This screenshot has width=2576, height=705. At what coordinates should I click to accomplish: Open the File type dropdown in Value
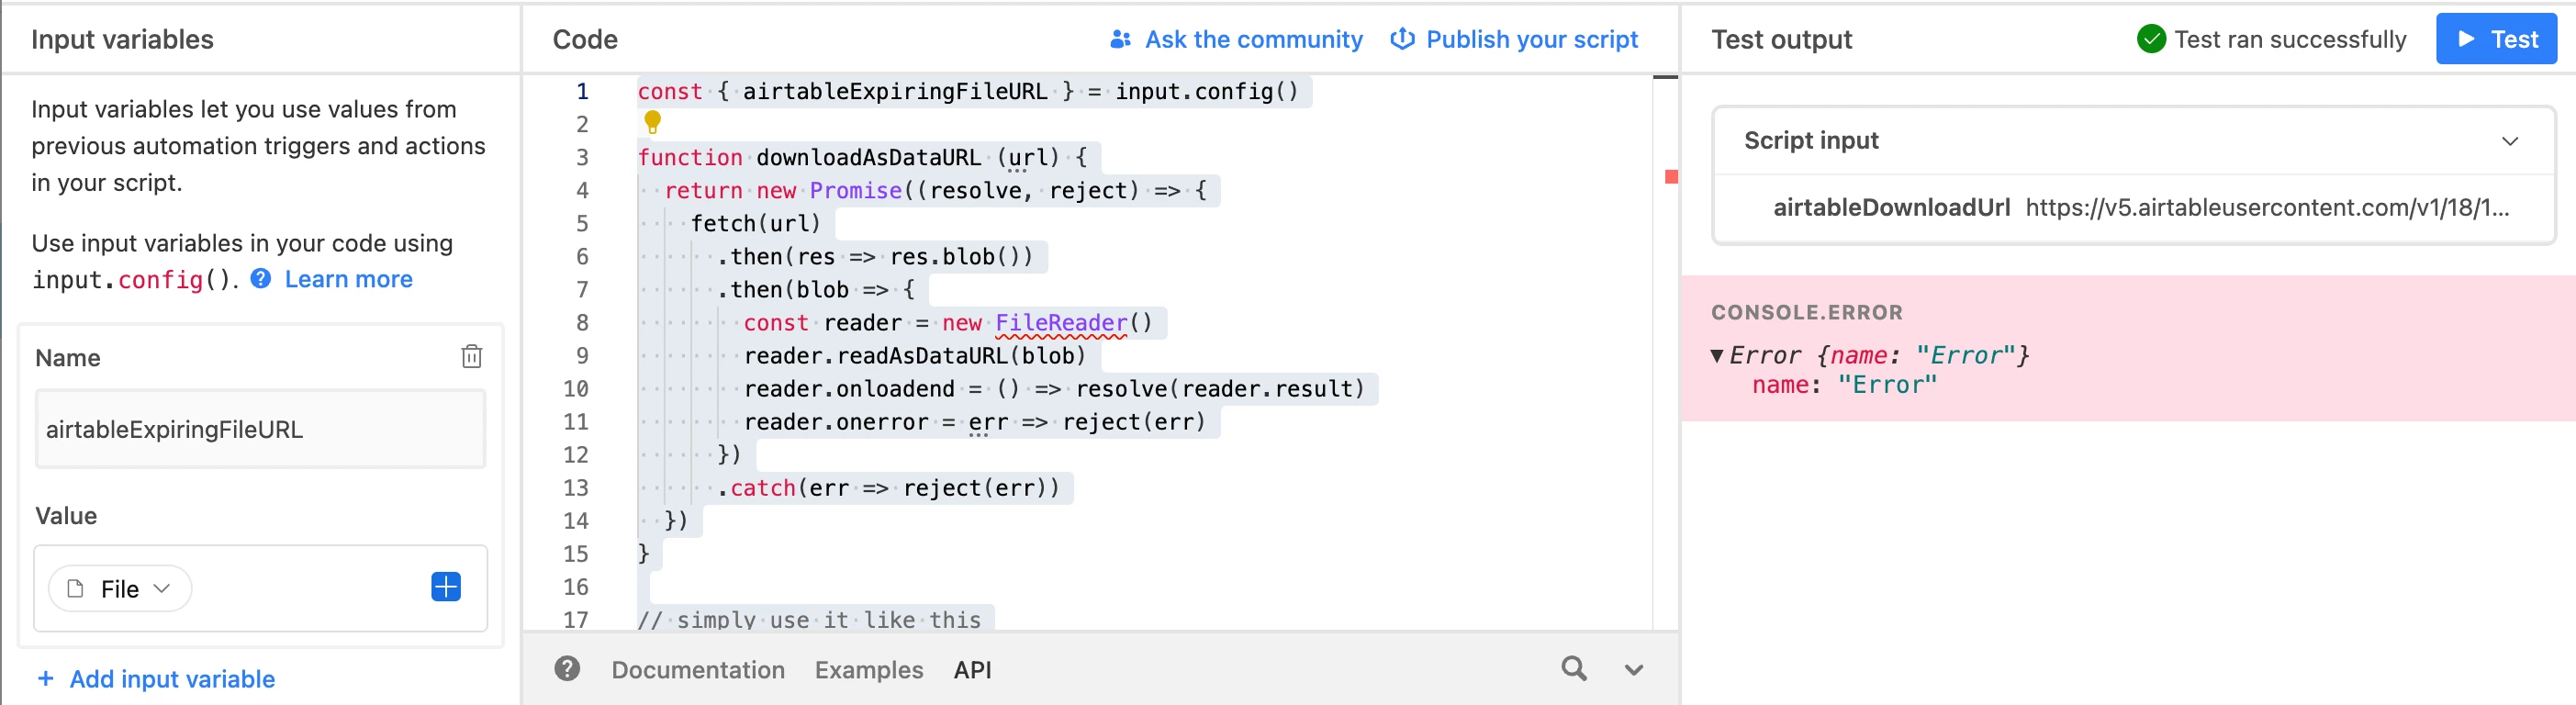(x=120, y=589)
